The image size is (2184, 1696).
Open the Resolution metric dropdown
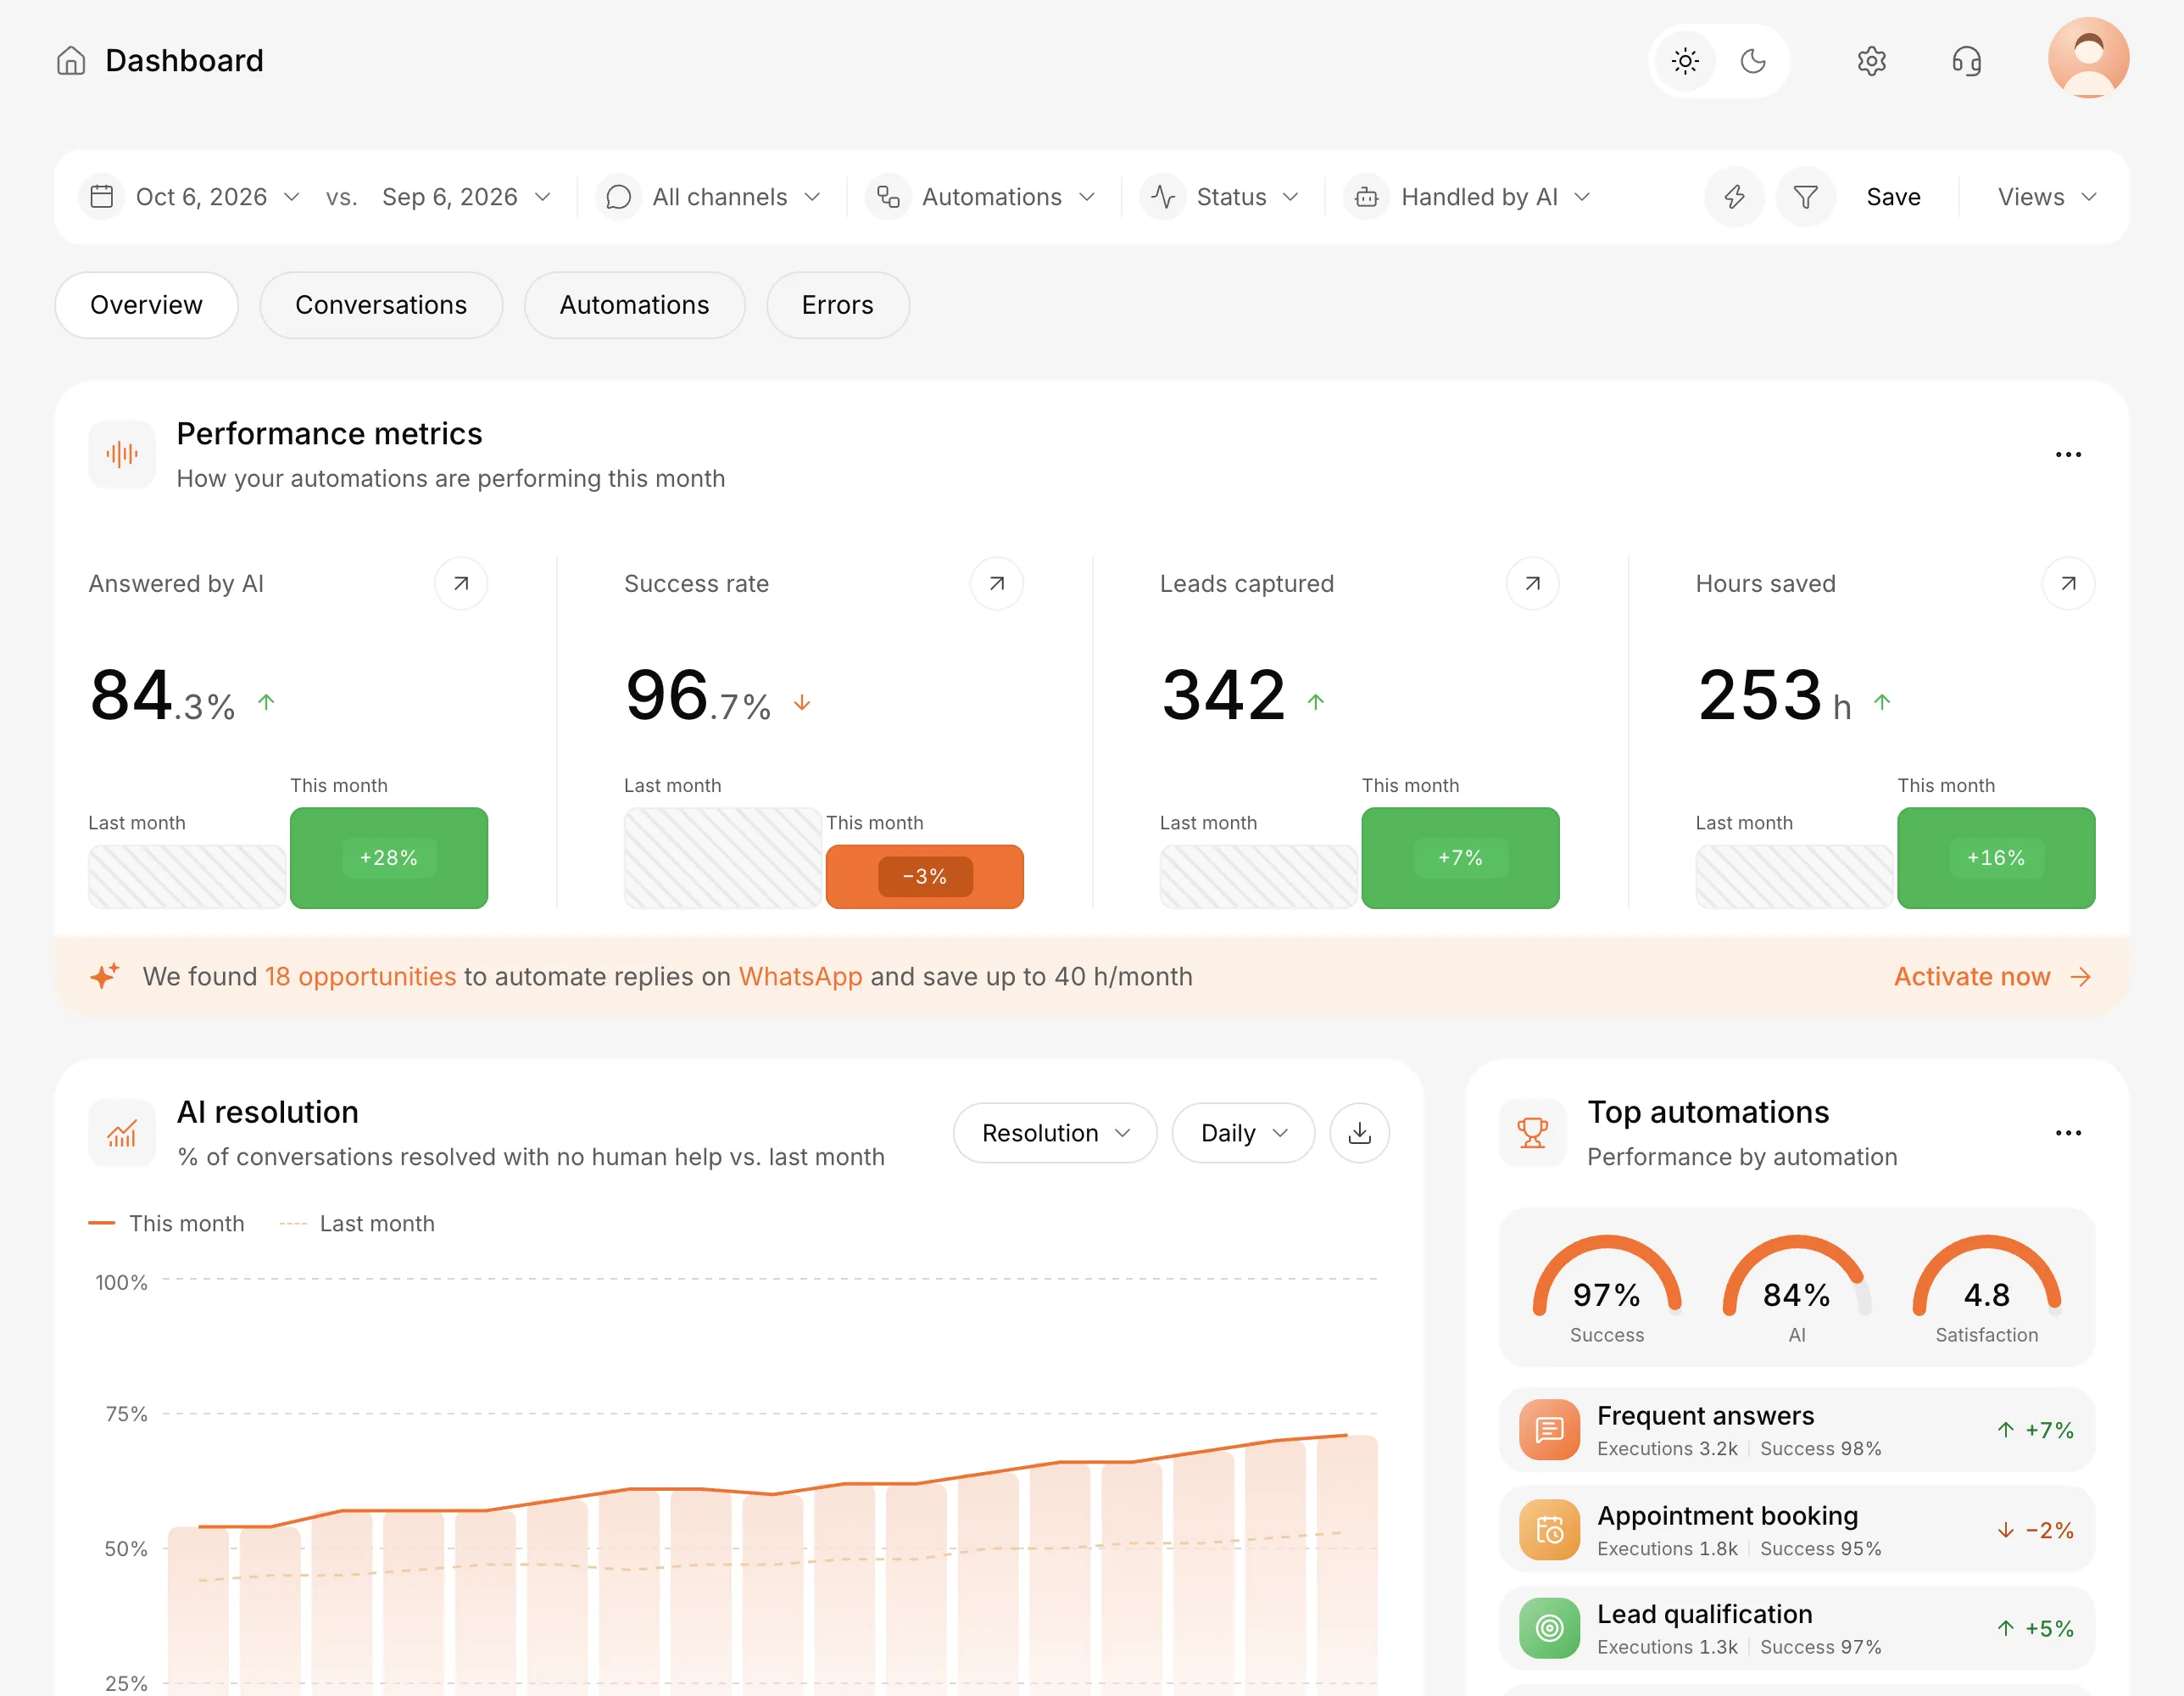1055,1133
